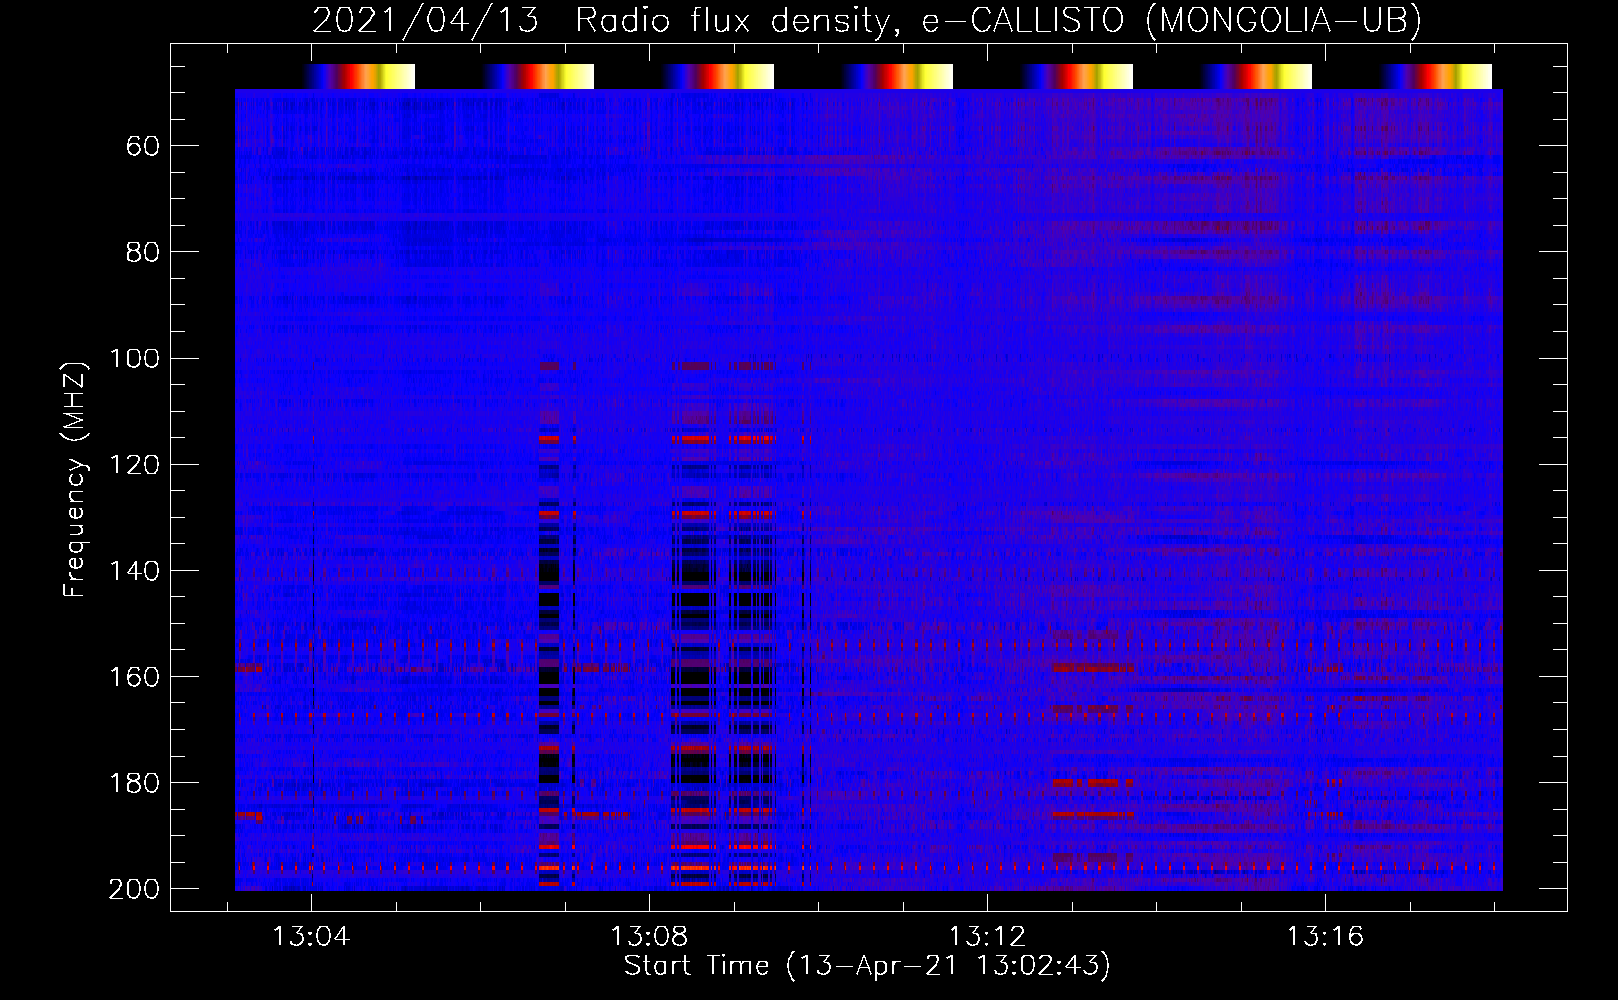Click the 13:12 time tick label
This screenshot has height=1000, width=1618.
point(987,936)
